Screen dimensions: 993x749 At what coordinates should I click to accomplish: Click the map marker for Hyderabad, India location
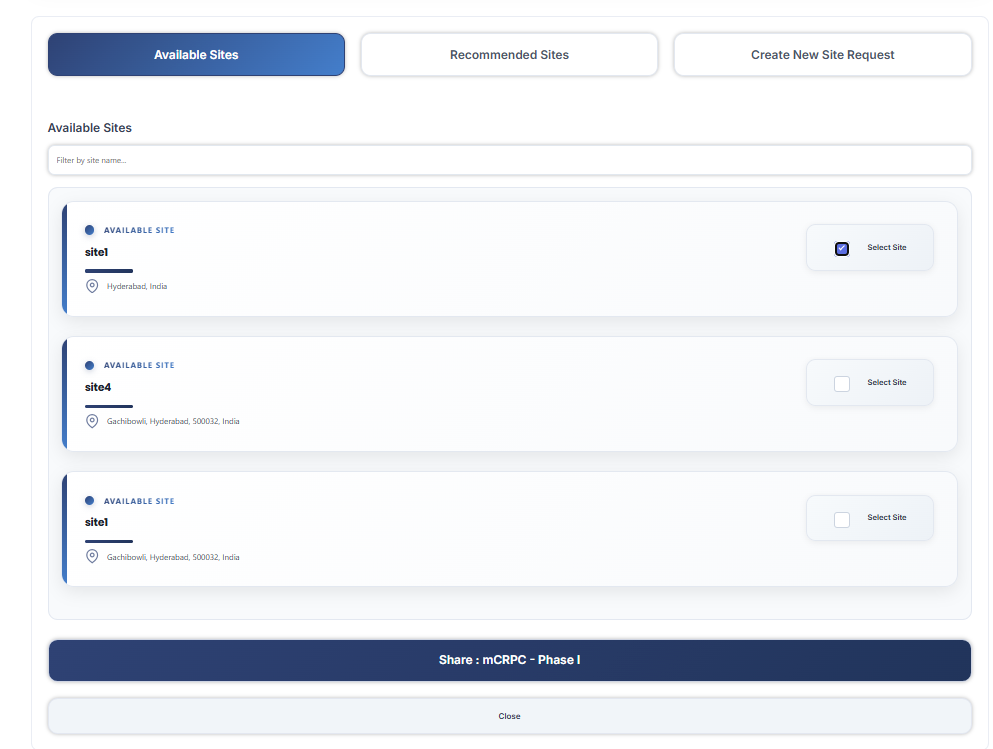point(92,286)
